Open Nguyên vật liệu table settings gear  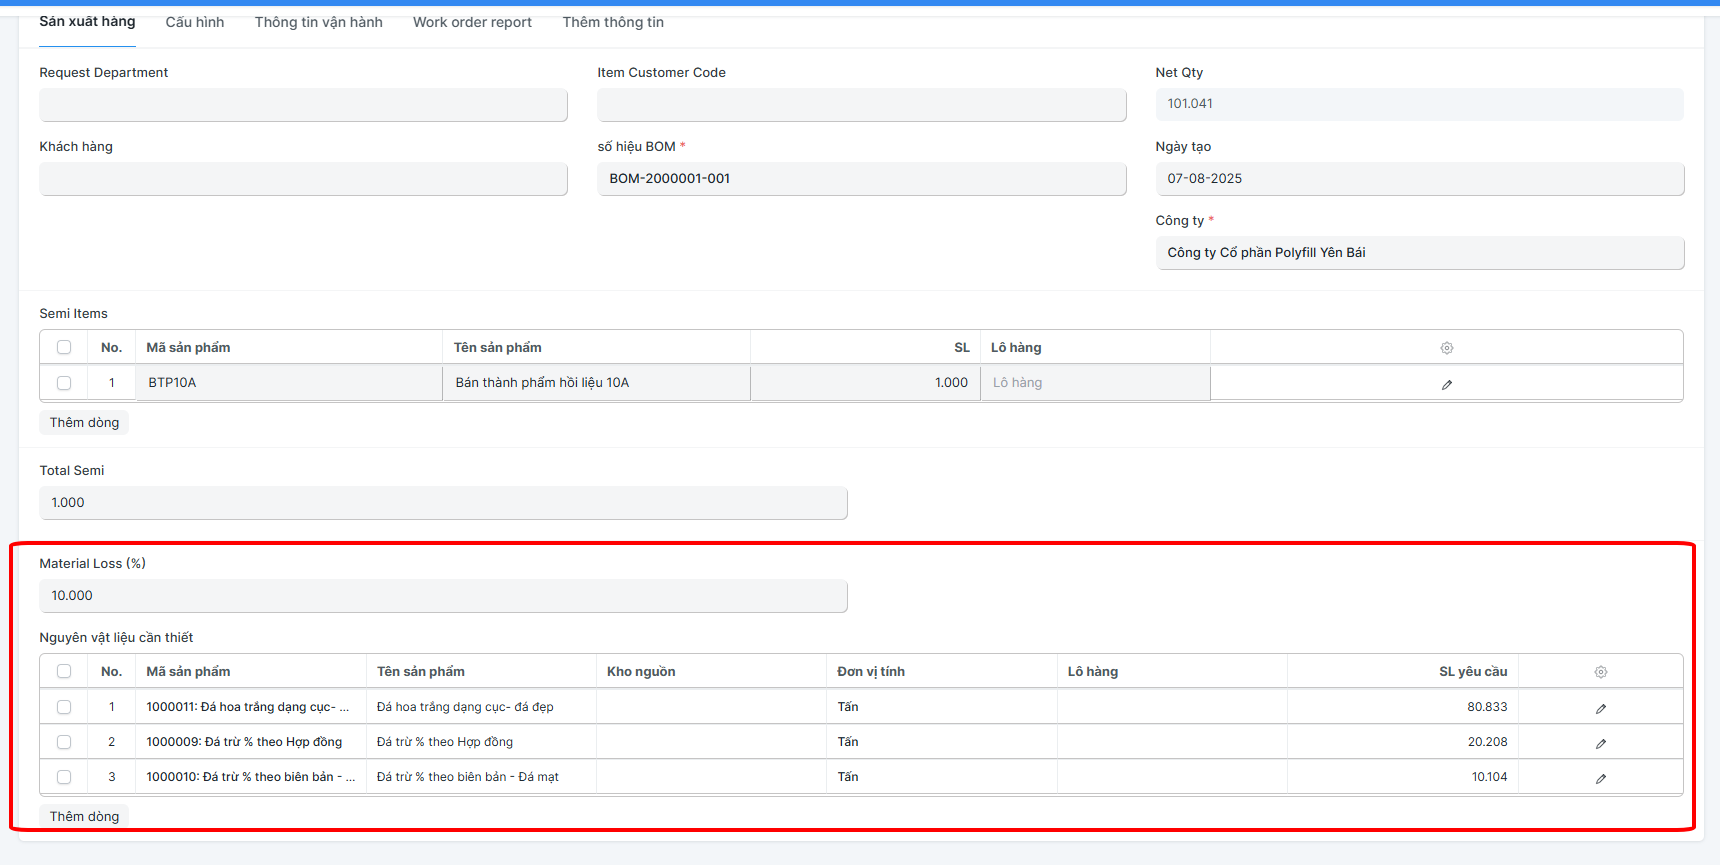click(1600, 672)
